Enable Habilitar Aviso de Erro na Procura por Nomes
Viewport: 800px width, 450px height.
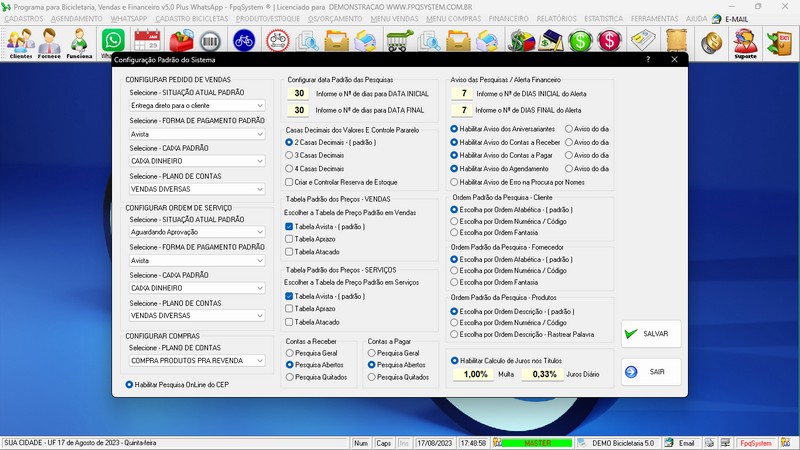tap(517, 182)
